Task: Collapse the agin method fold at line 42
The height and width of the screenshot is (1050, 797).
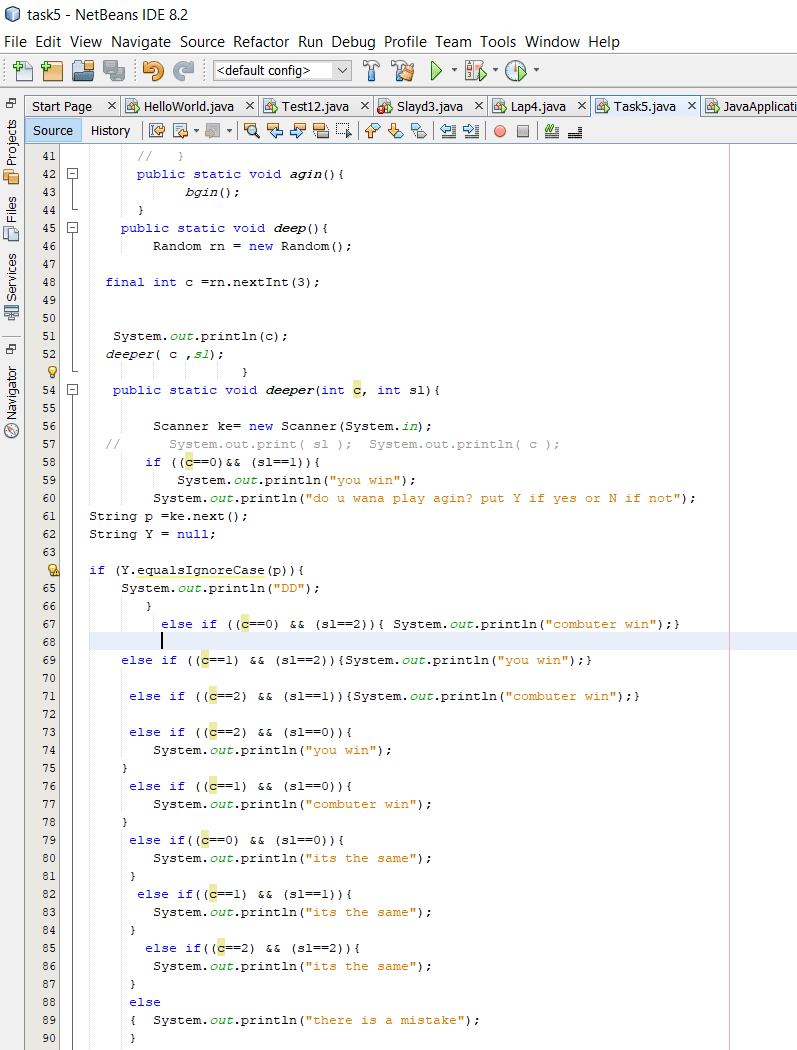Action: (72, 174)
